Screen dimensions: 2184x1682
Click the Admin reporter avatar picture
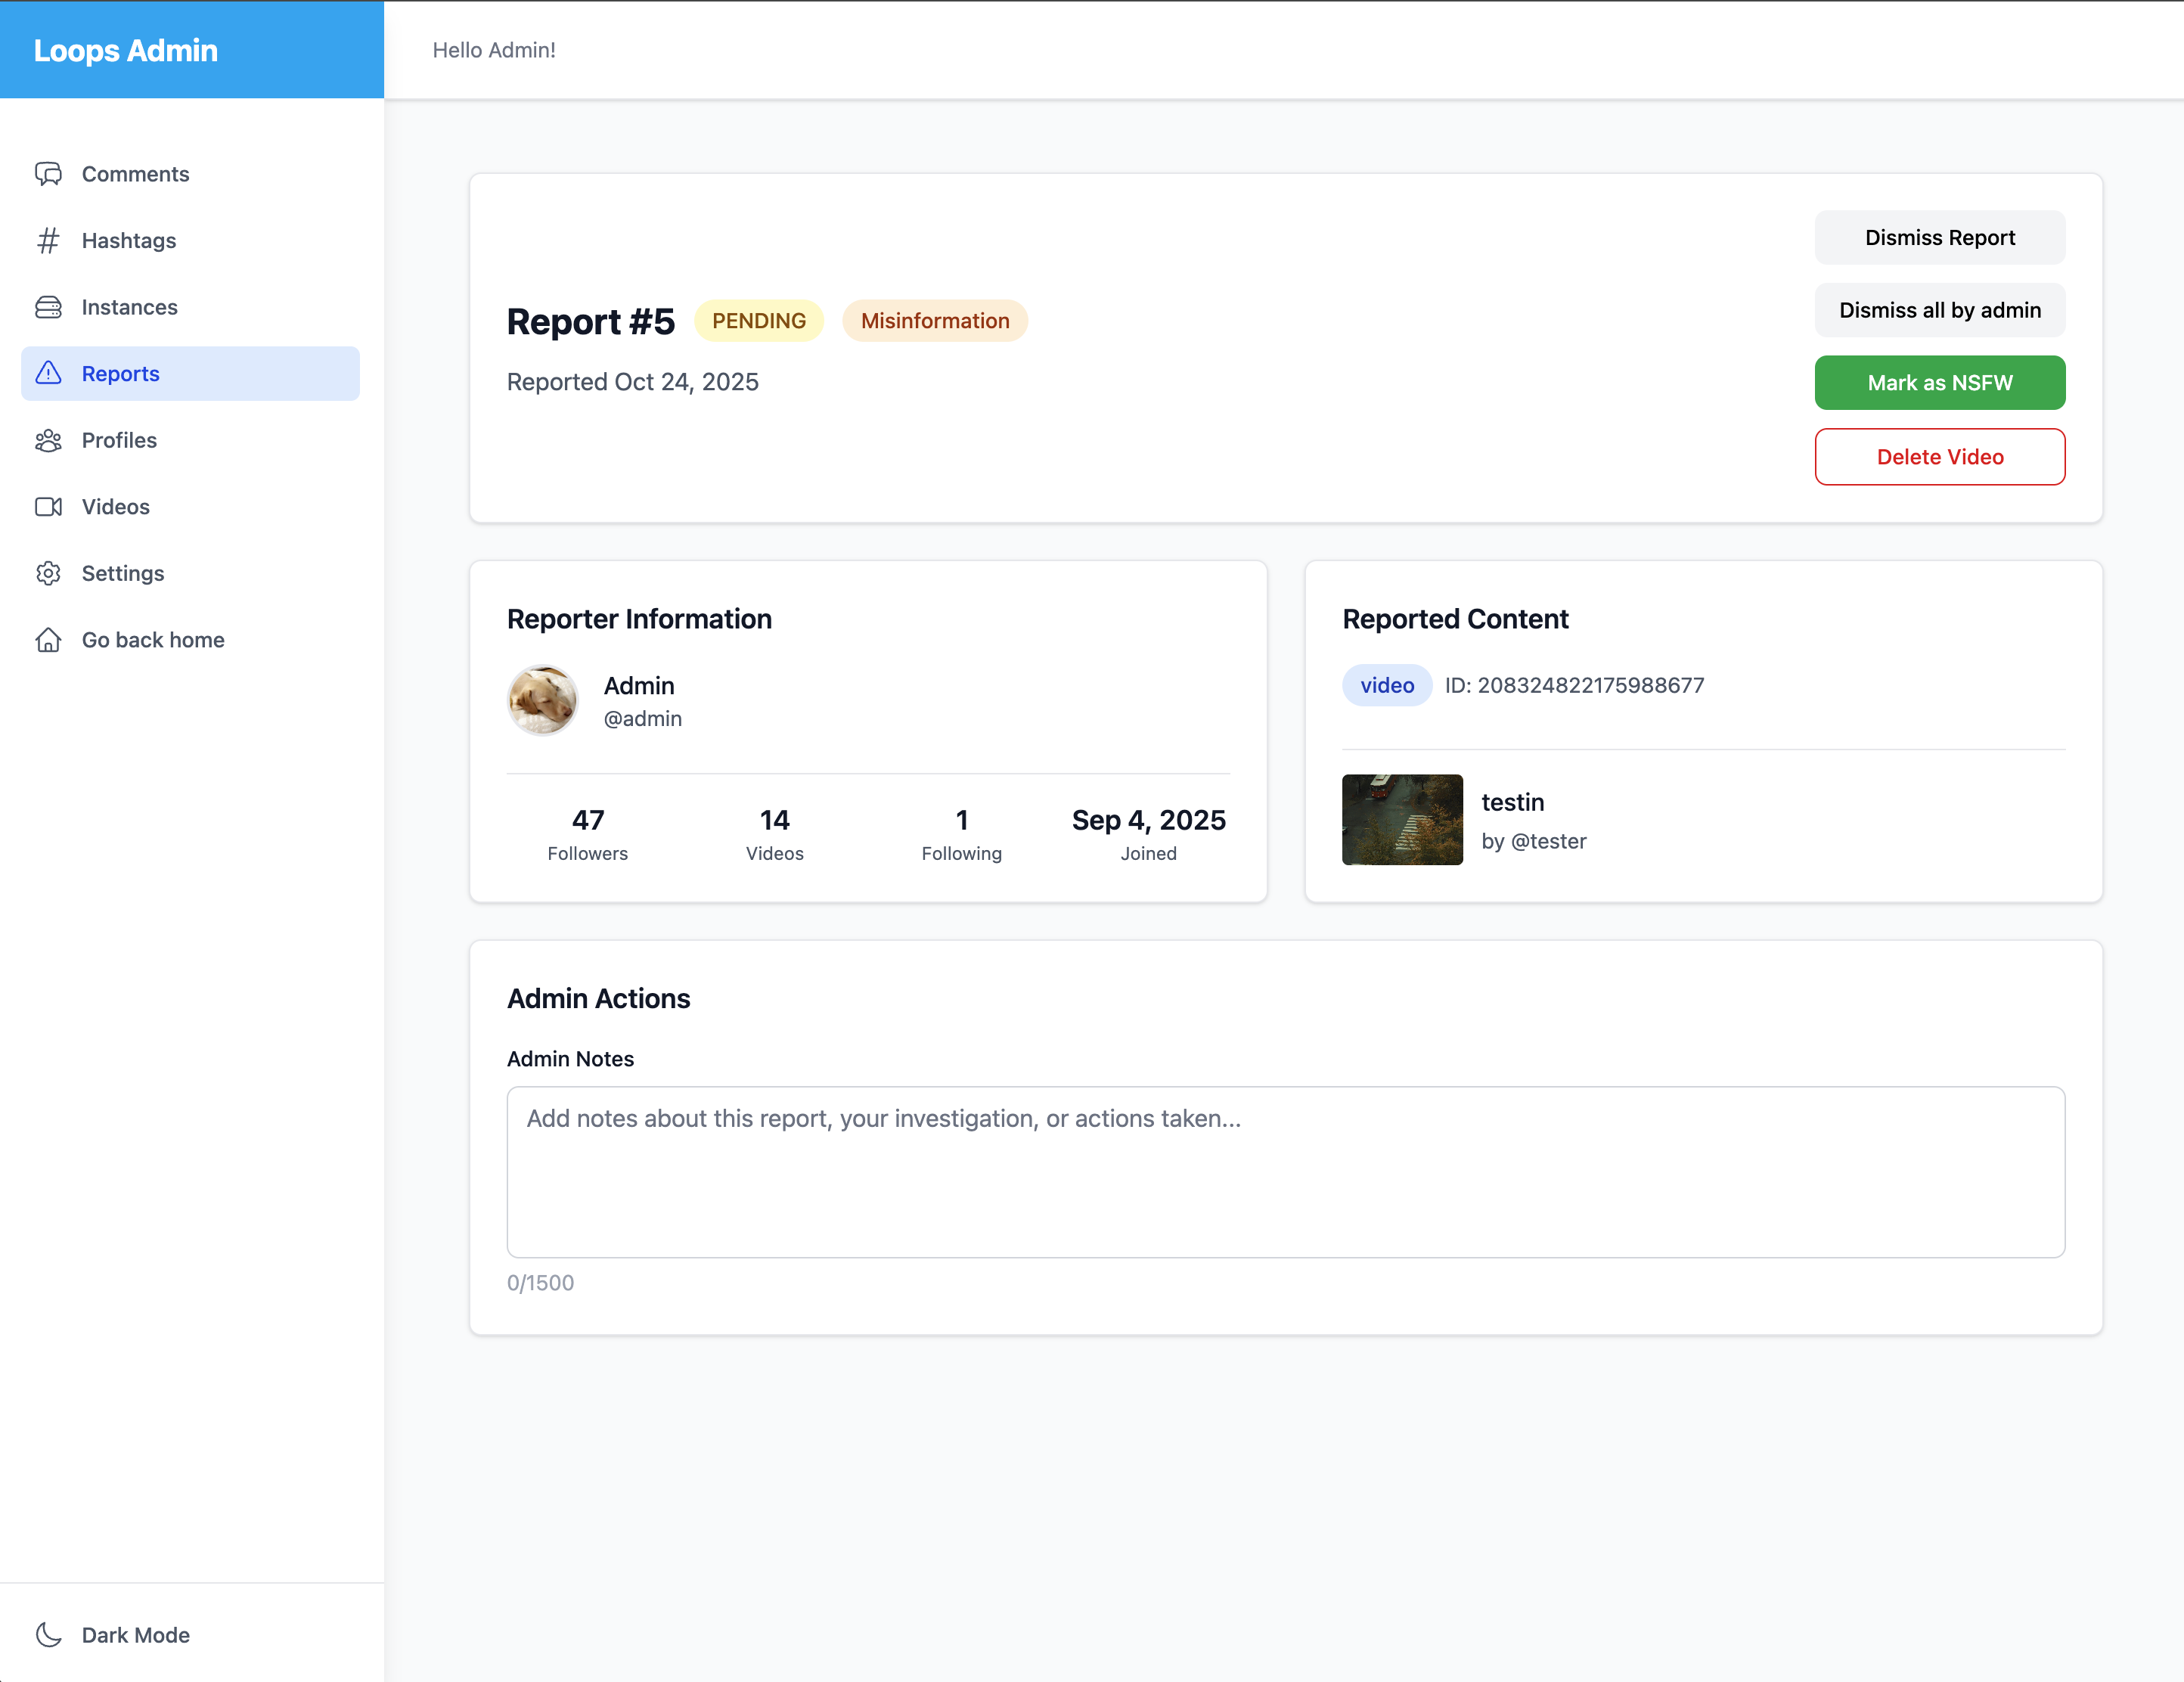(542, 701)
